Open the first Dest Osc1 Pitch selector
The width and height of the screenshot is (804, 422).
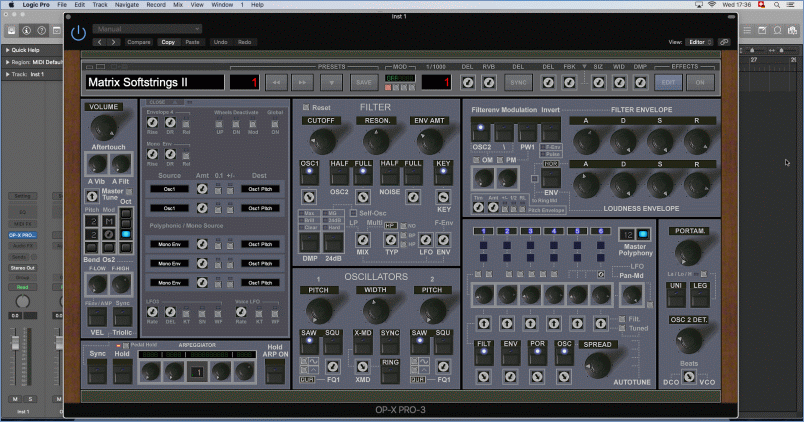[260, 189]
